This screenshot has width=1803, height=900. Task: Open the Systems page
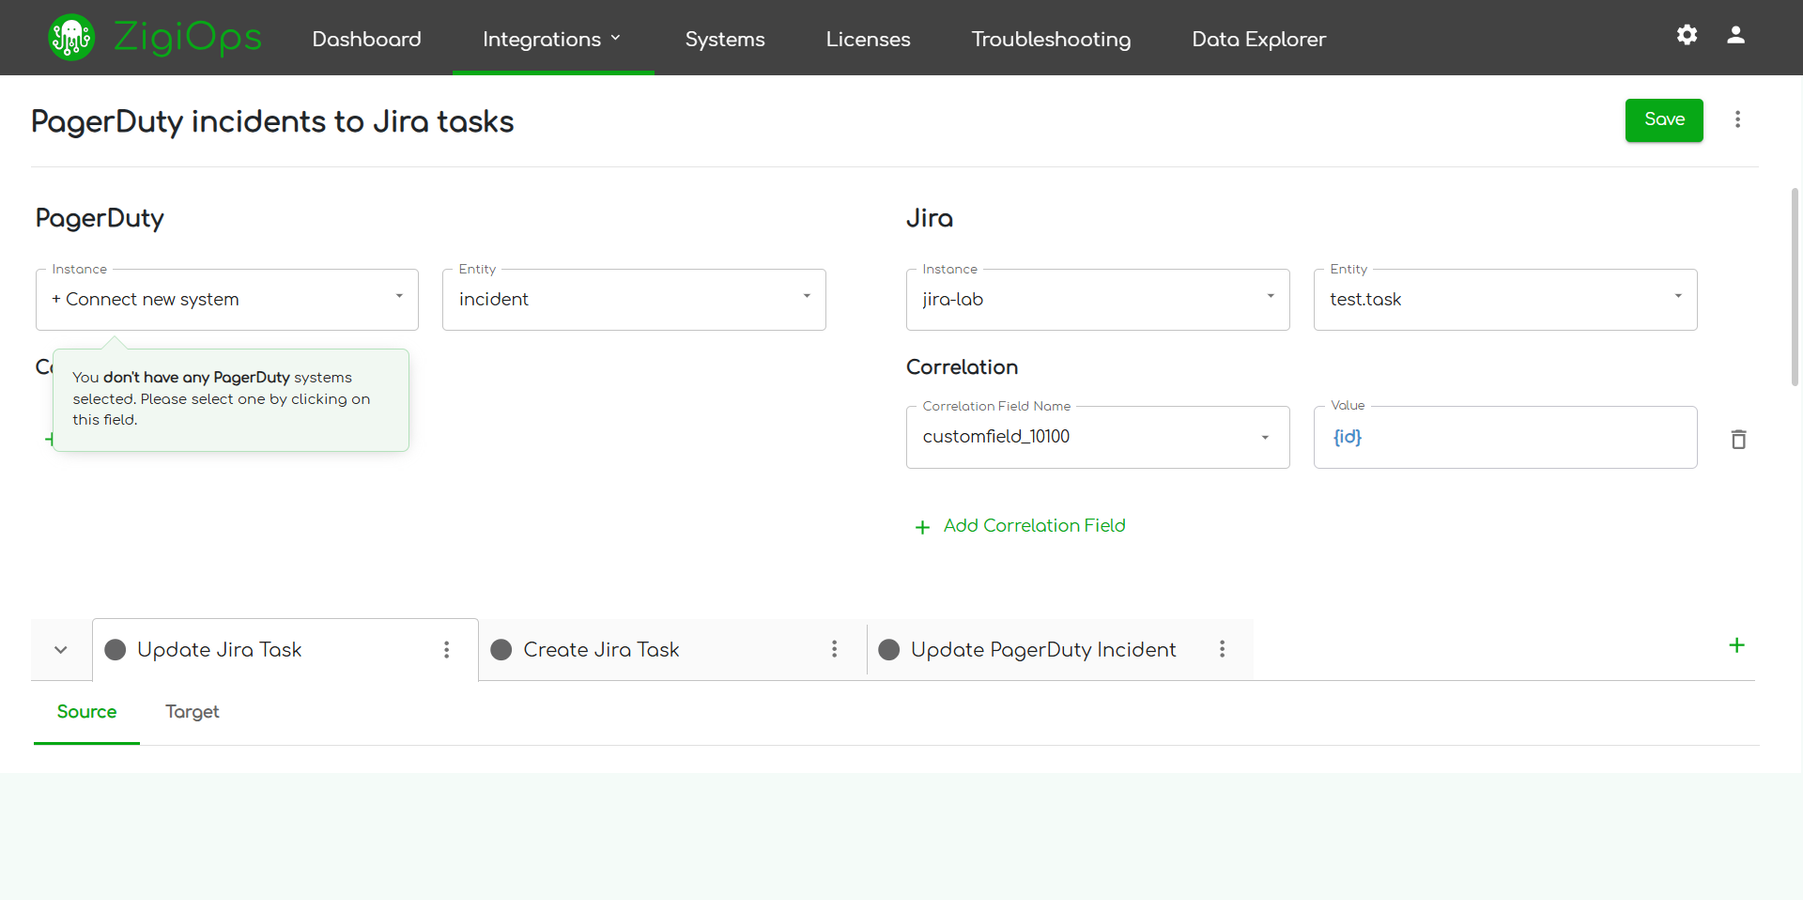point(725,39)
